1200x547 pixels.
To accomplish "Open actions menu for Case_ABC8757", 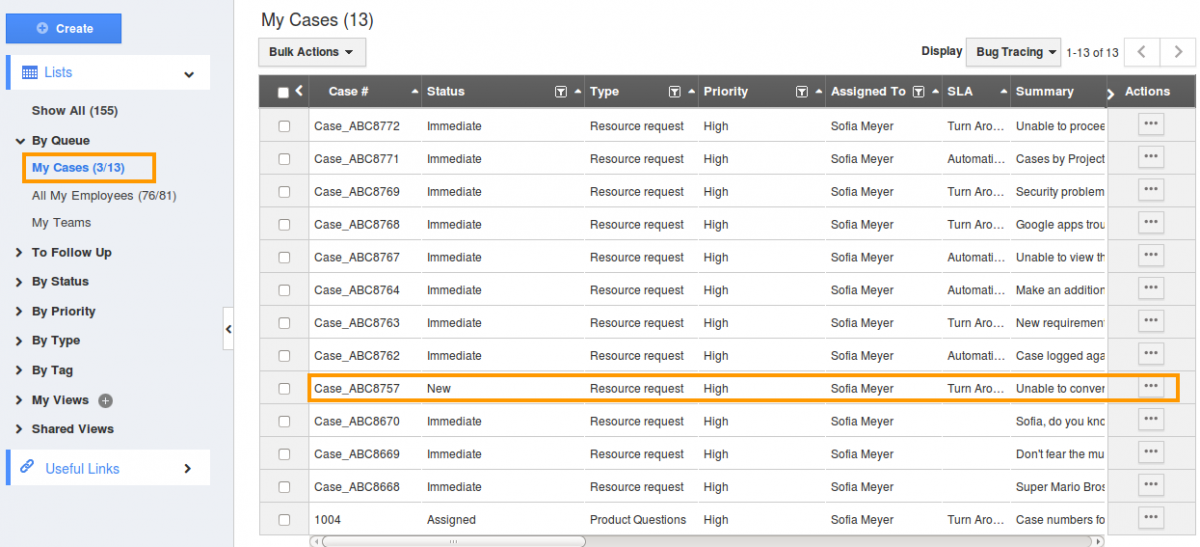I will [x=1151, y=387].
